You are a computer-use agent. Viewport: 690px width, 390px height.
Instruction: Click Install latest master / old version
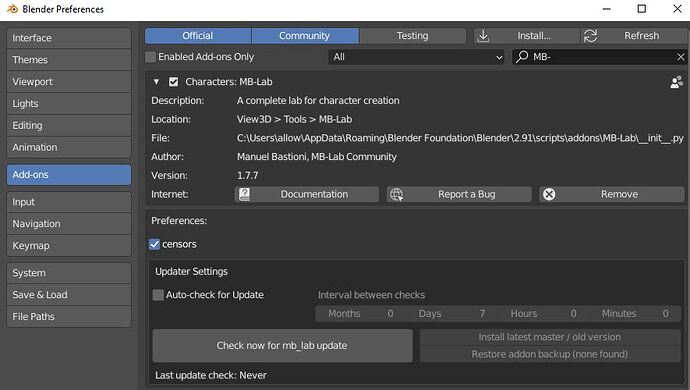tap(550, 337)
